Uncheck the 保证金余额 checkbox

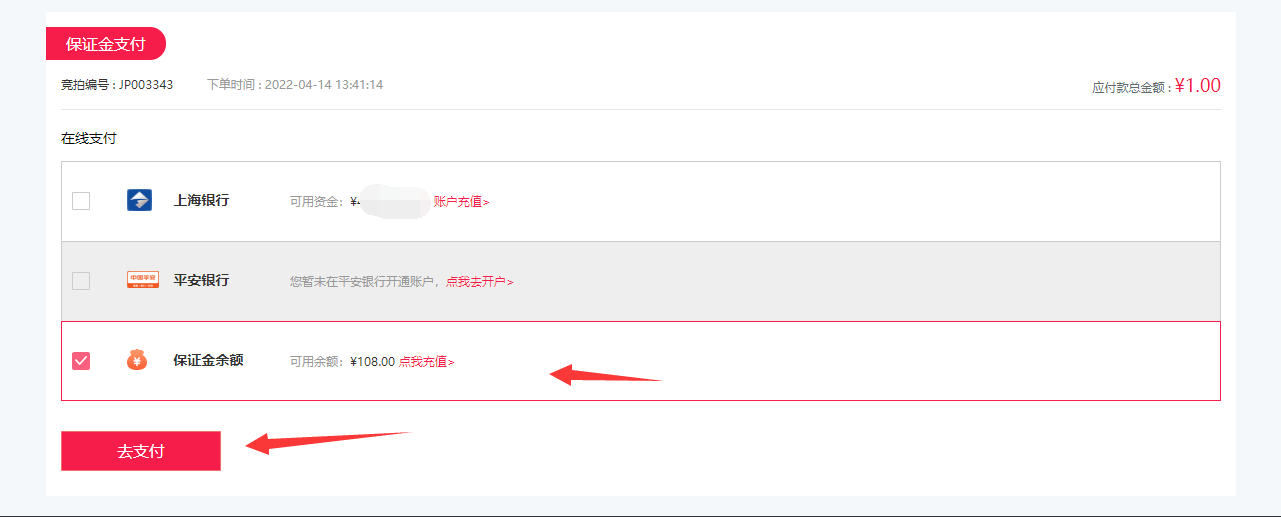point(81,361)
